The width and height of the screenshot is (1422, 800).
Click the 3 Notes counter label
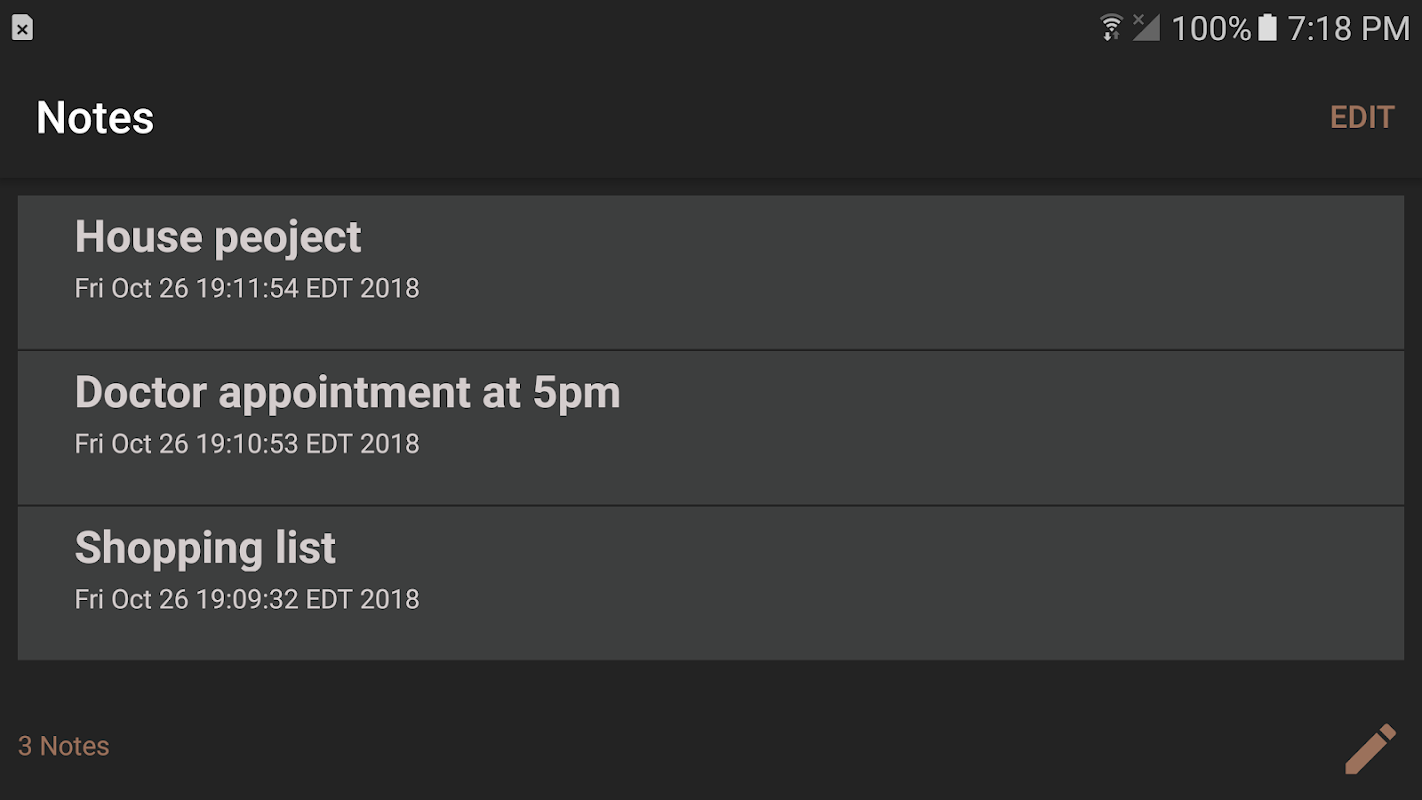pos(64,746)
